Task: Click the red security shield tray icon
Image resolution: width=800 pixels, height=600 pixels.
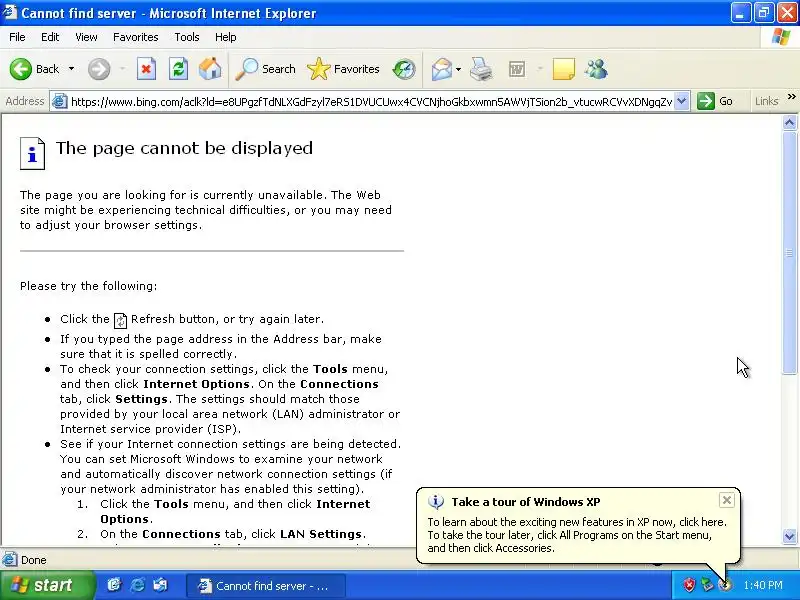Action: pos(689,585)
